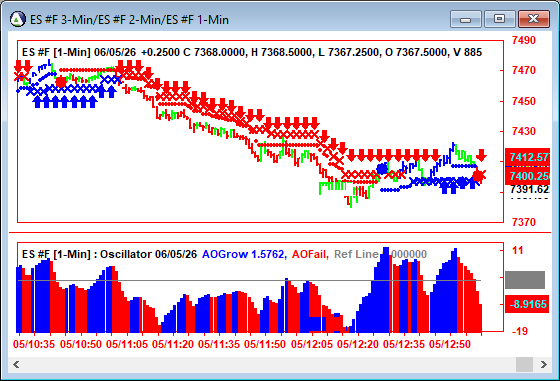The height and width of the screenshot is (381, 560).
Task: Click the 7412.57 price marker
Action: point(528,157)
